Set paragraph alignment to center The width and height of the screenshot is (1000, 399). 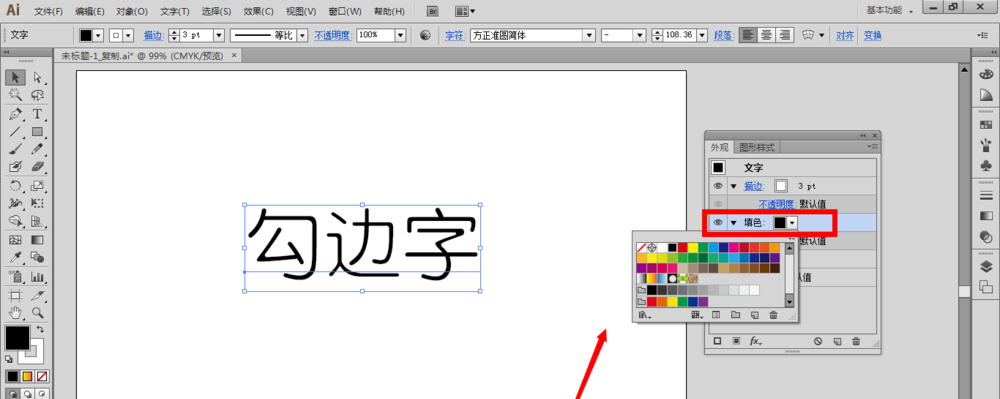tap(767, 35)
